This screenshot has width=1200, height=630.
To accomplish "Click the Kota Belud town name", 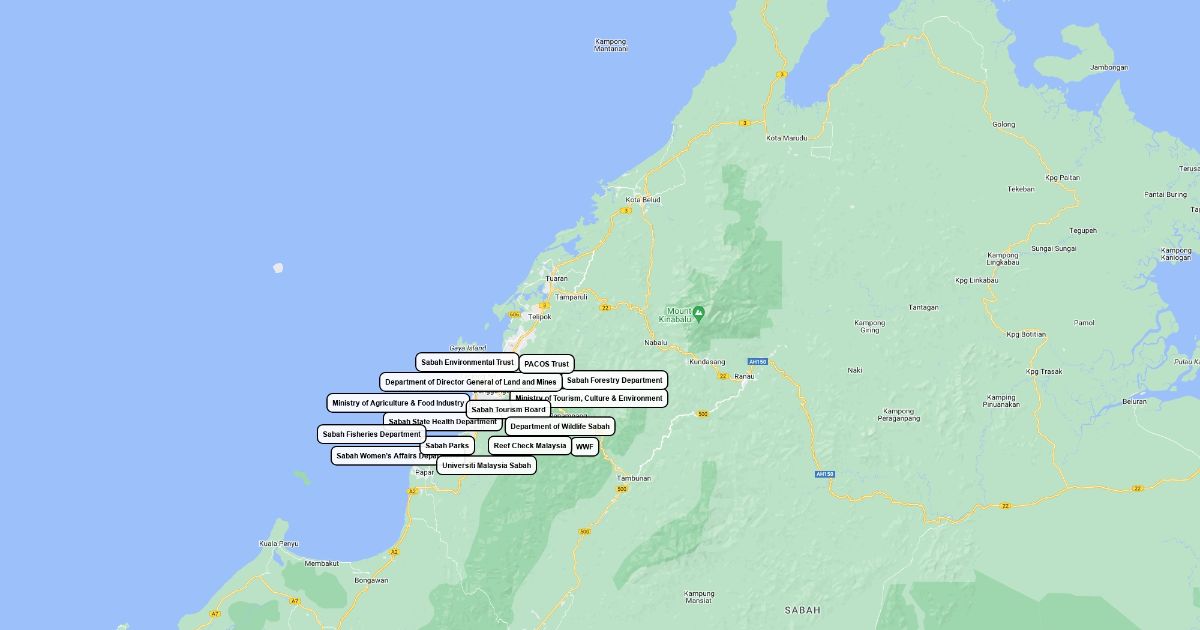I will (x=642, y=200).
